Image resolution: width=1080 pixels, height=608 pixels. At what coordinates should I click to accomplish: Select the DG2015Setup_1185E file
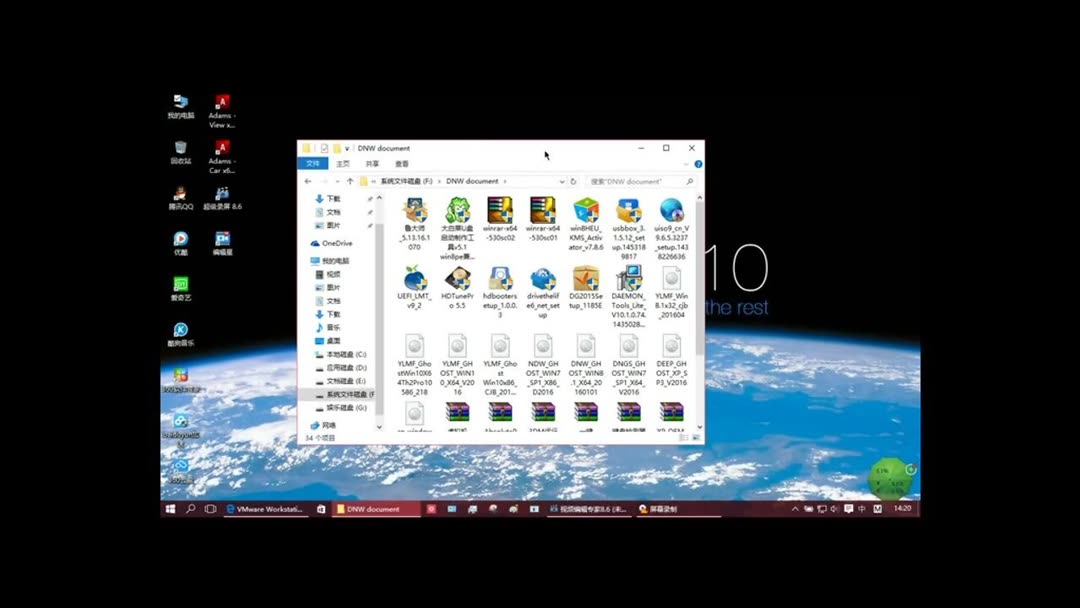click(x=585, y=288)
